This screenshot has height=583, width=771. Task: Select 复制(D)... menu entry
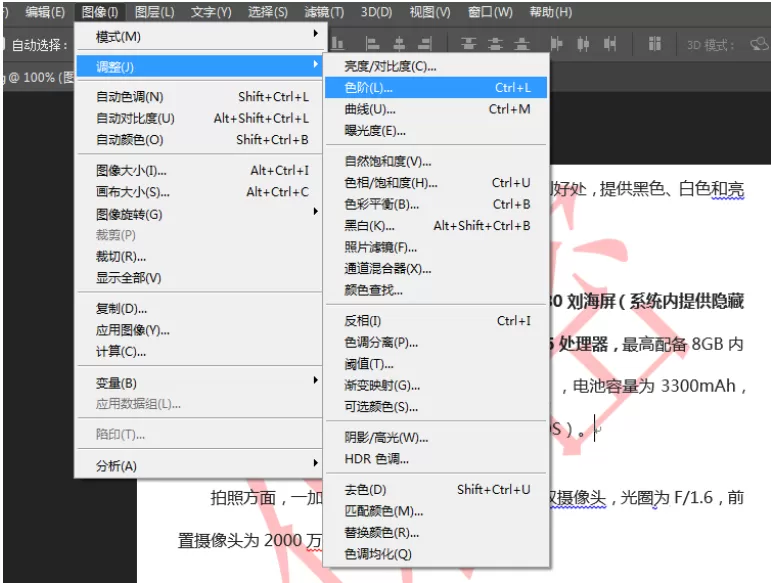[x=199, y=309]
